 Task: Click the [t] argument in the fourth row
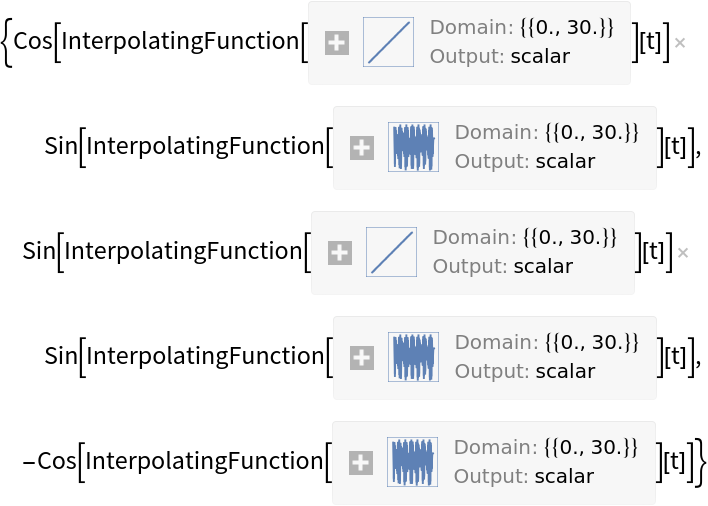tap(677, 357)
